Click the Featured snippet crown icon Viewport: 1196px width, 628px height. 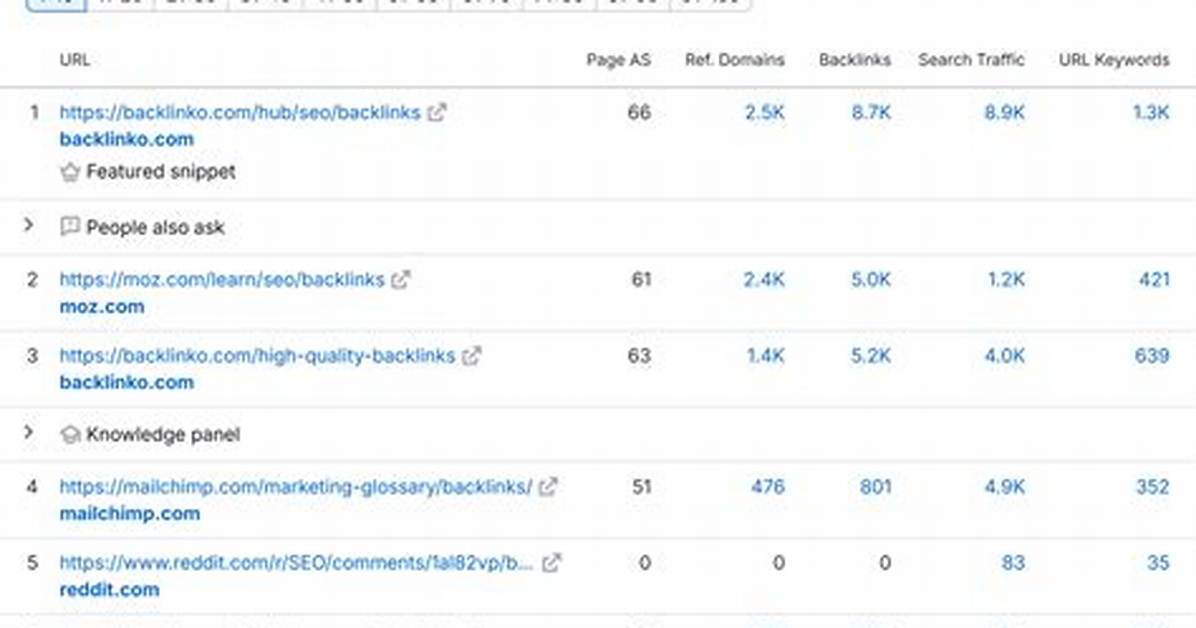click(x=70, y=172)
